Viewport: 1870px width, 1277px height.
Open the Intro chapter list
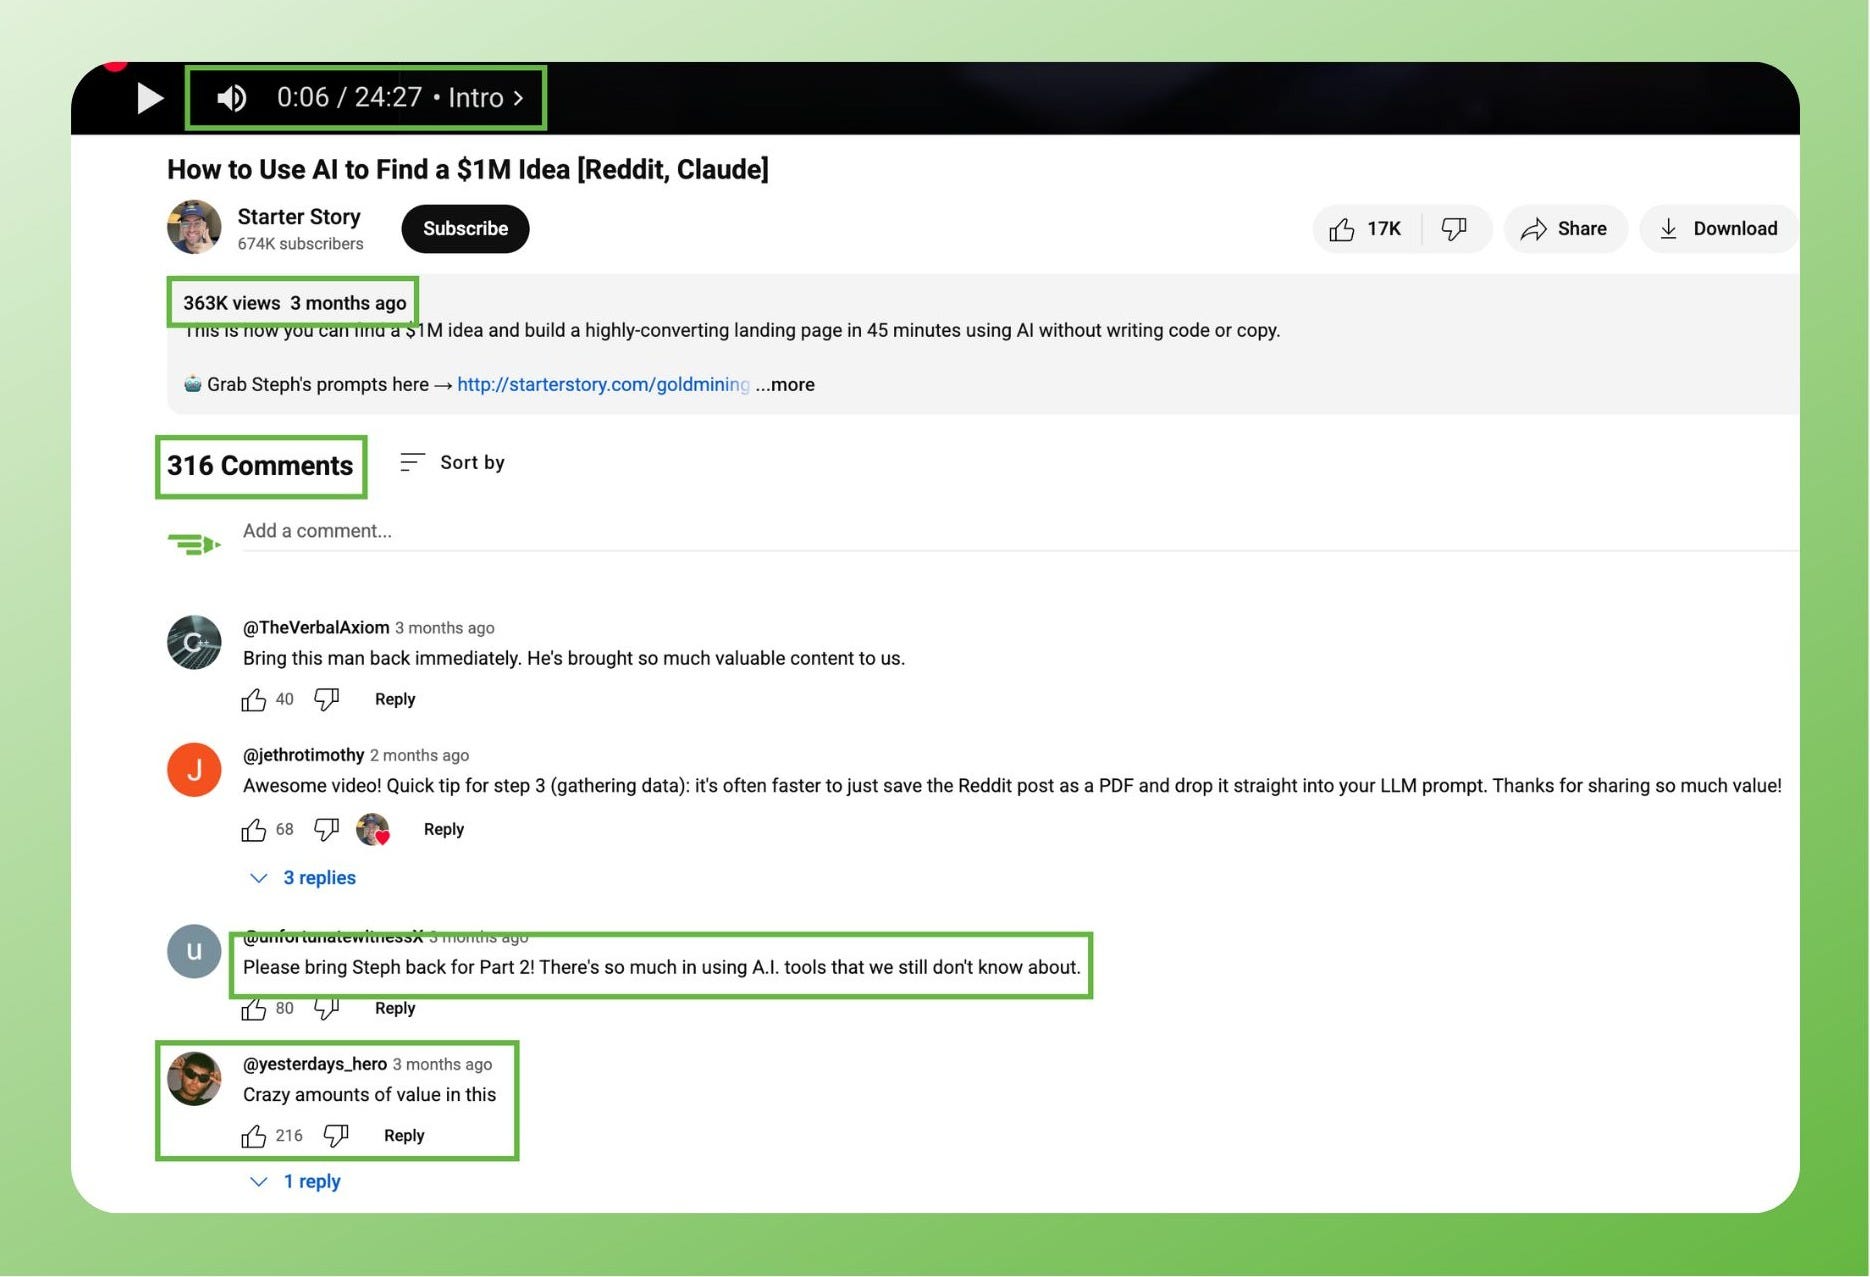coord(486,98)
